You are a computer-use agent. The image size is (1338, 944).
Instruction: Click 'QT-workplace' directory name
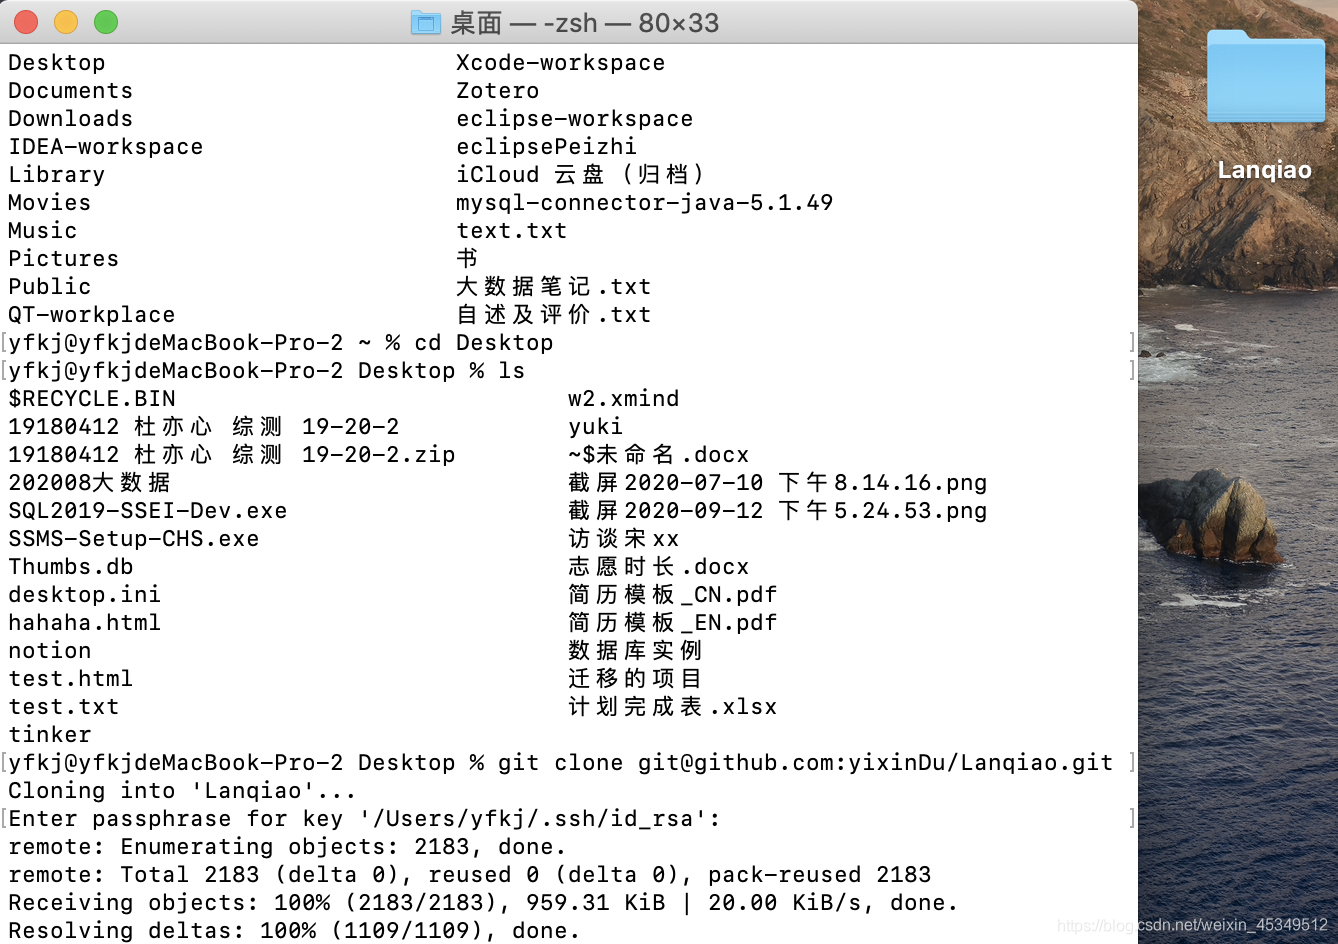click(x=91, y=314)
